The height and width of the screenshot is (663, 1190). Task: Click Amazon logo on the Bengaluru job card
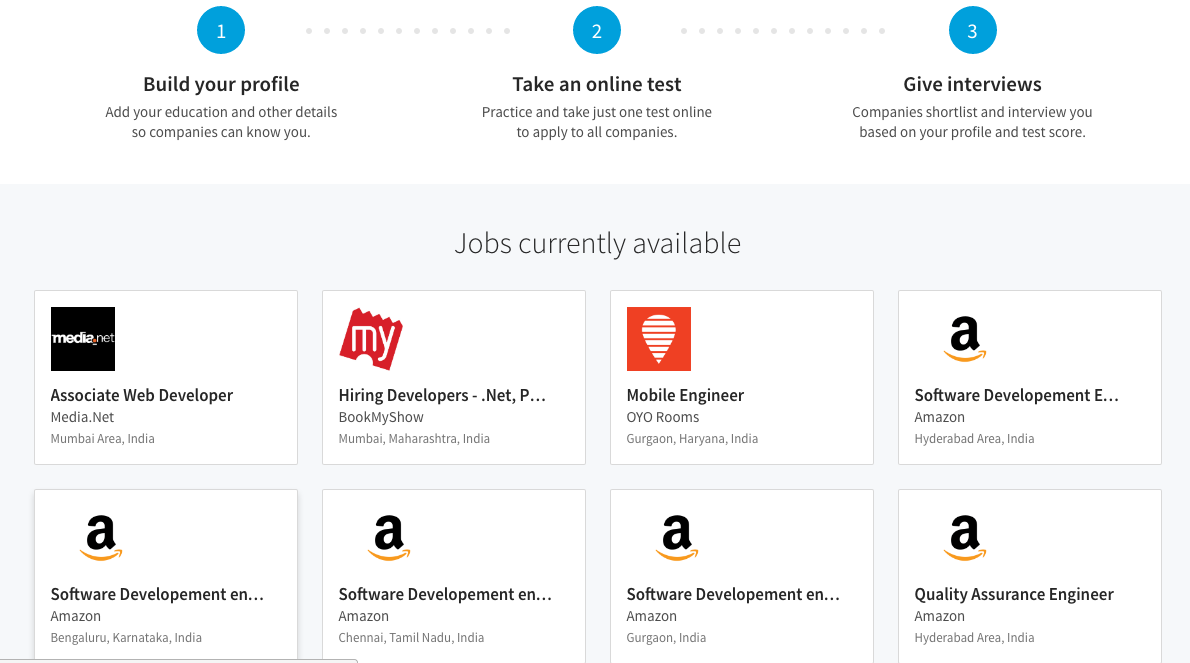click(x=101, y=538)
